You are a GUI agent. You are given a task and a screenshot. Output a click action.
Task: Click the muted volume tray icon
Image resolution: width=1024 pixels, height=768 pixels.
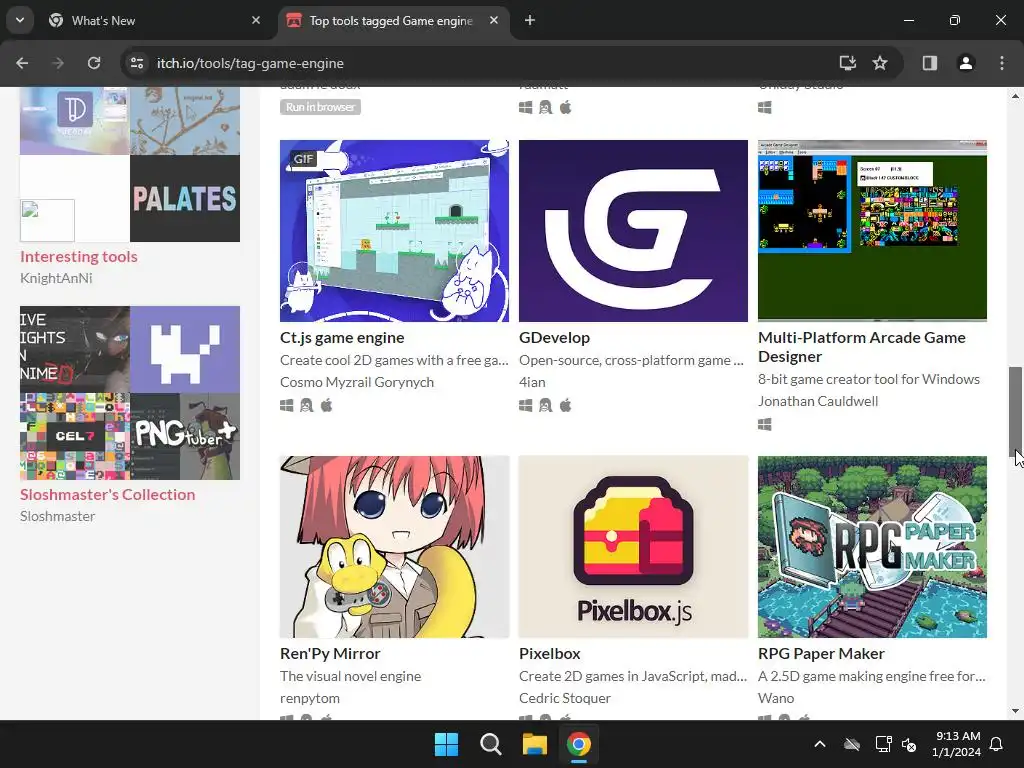coord(908,744)
